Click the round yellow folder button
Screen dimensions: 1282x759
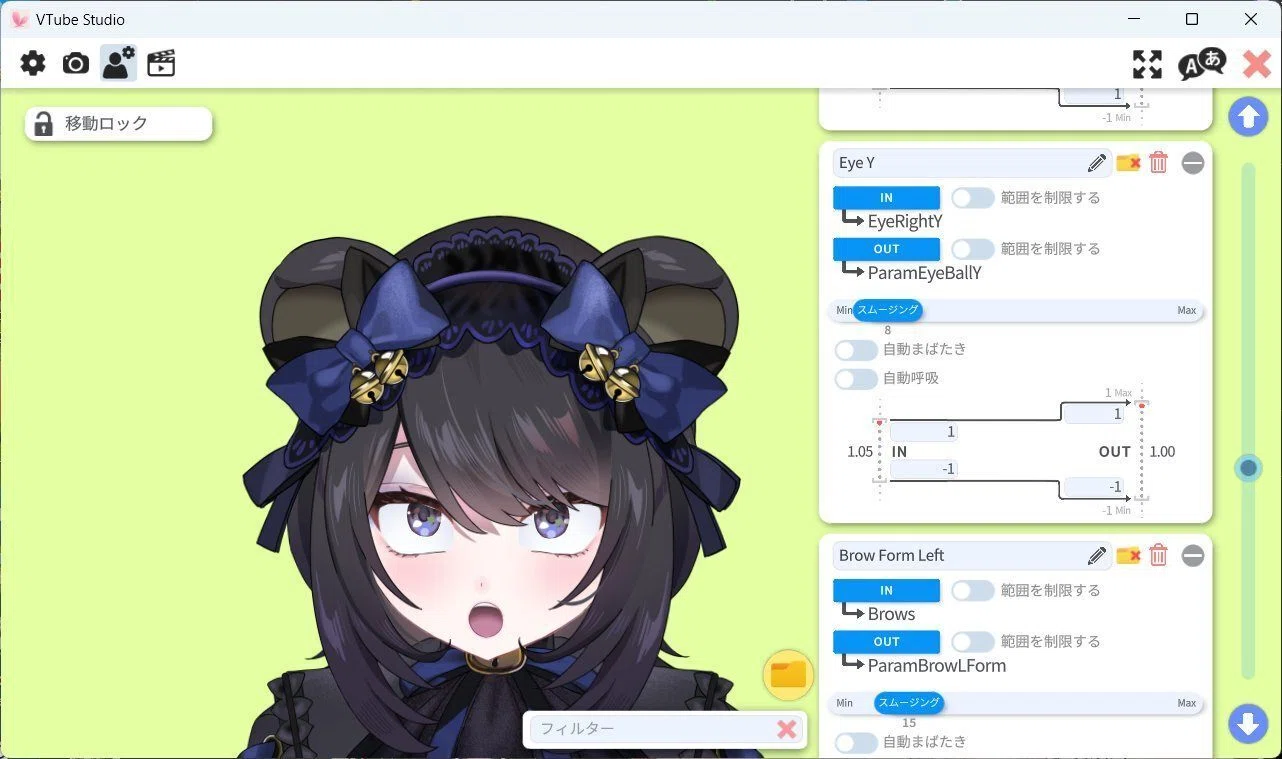coord(788,675)
